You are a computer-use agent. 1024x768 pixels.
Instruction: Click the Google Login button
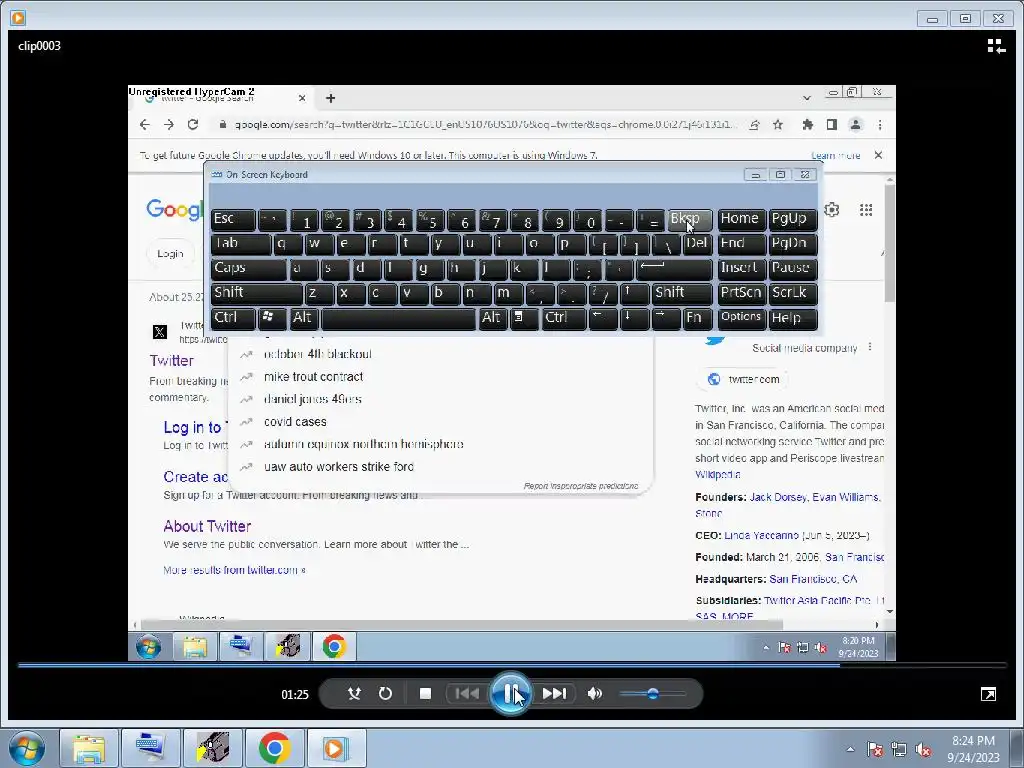pos(170,253)
